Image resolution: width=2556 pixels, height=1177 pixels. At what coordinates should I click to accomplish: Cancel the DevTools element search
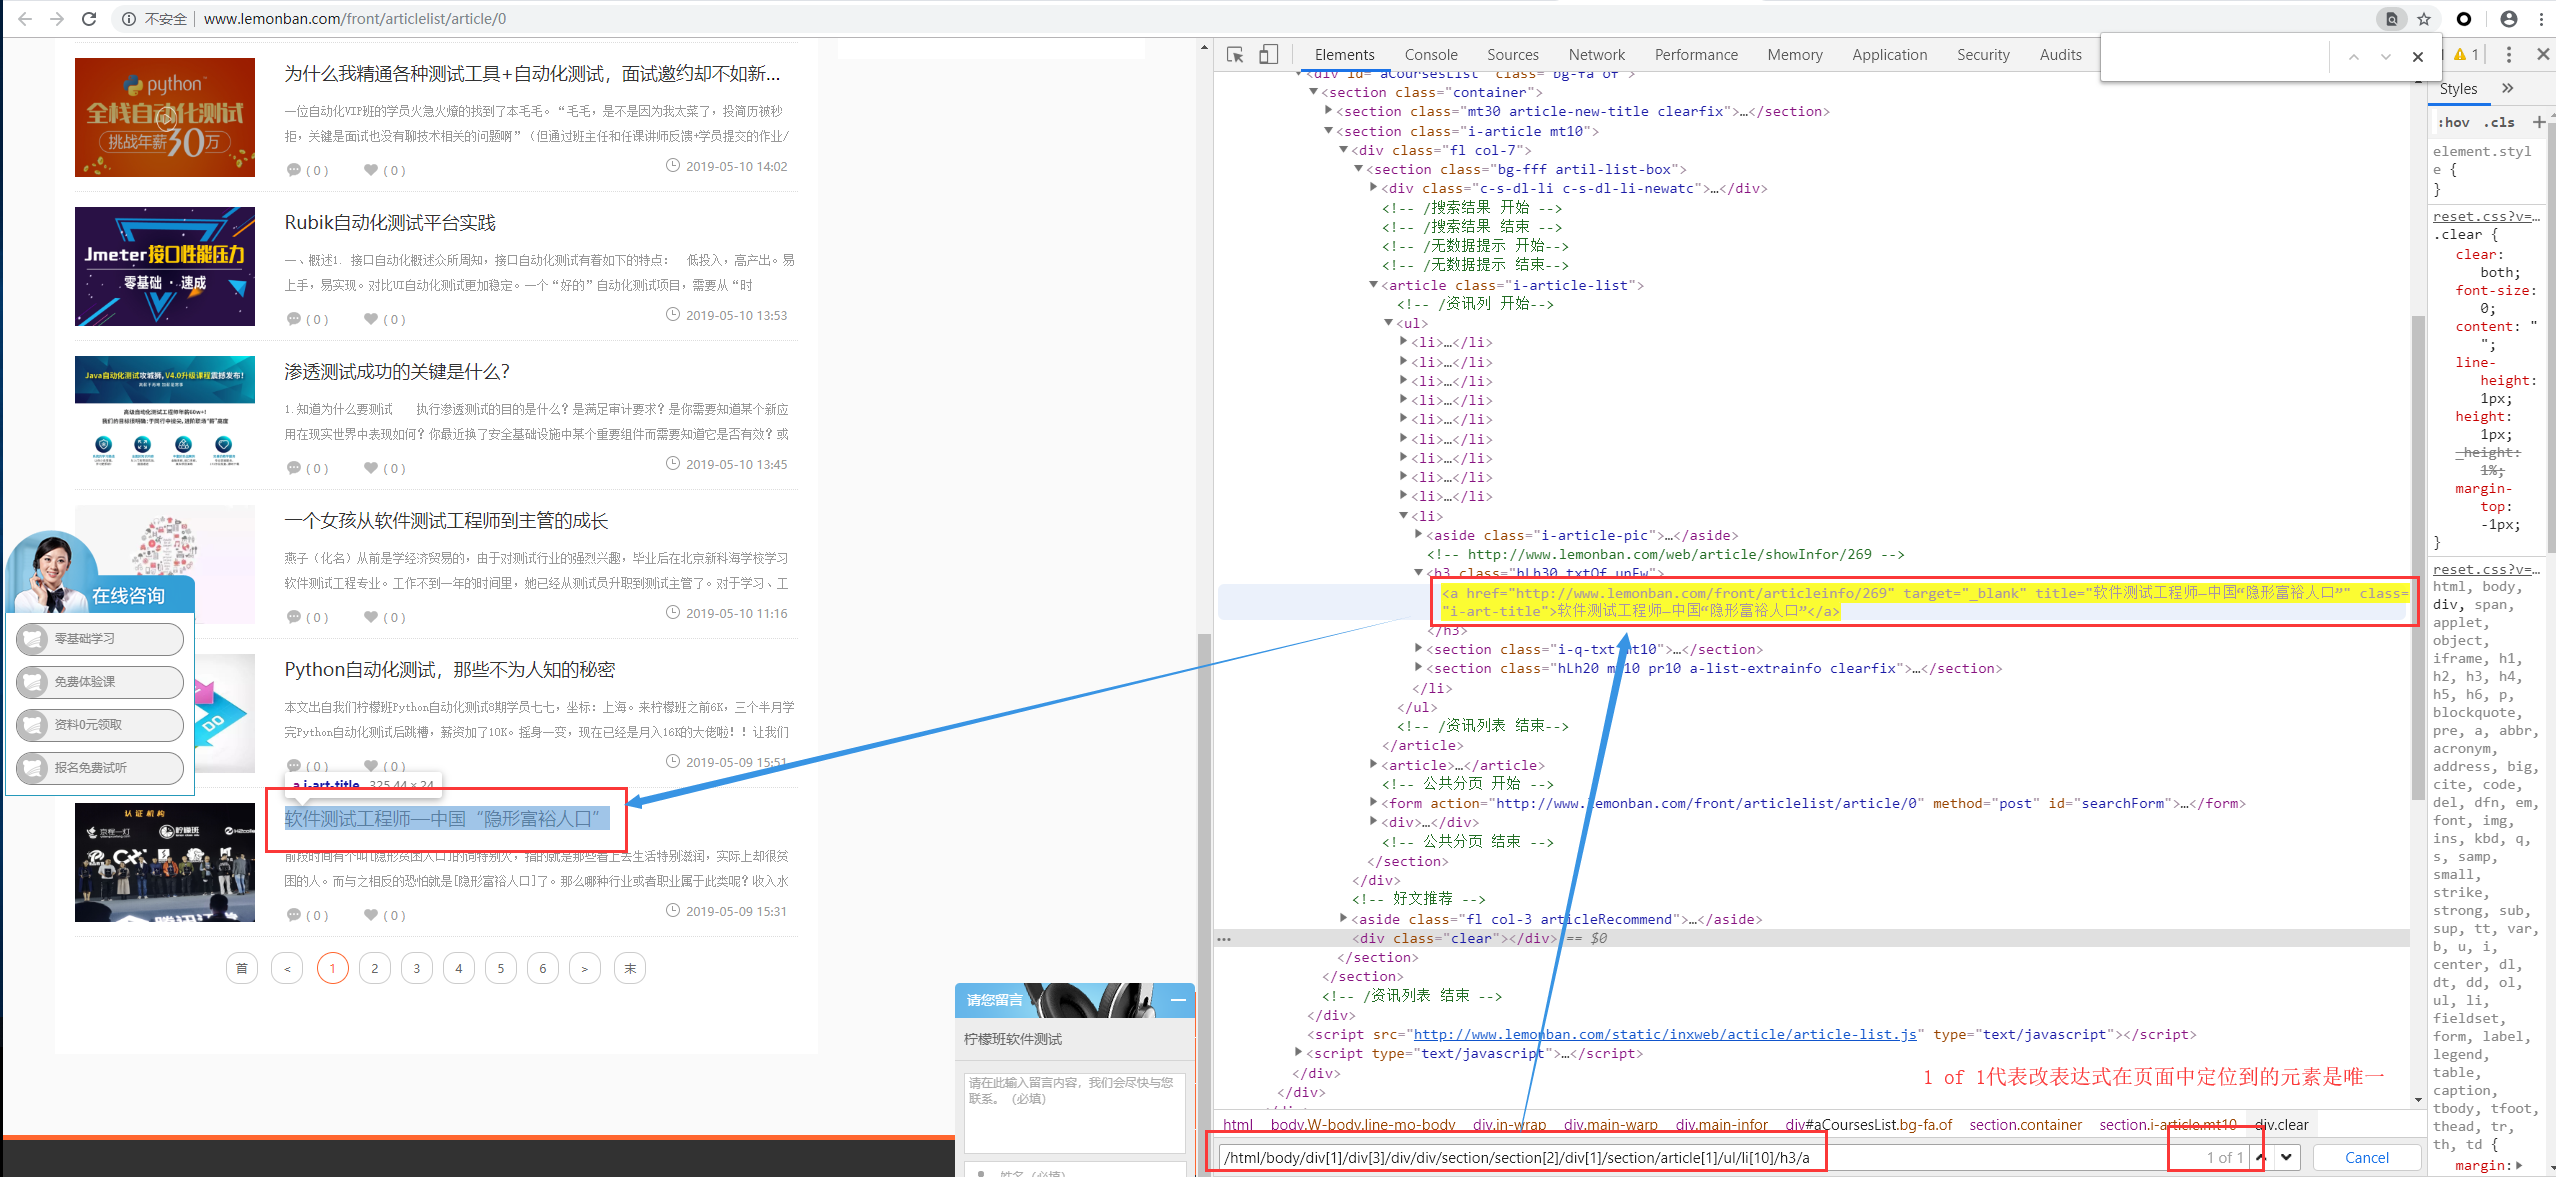click(x=2366, y=1157)
